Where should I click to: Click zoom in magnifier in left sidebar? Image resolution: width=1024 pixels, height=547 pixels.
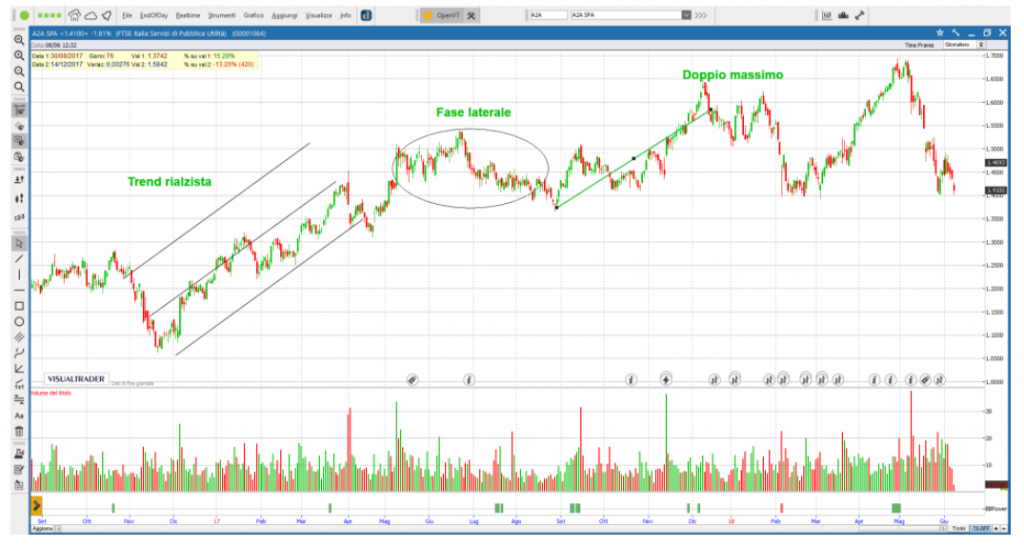click(x=19, y=55)
